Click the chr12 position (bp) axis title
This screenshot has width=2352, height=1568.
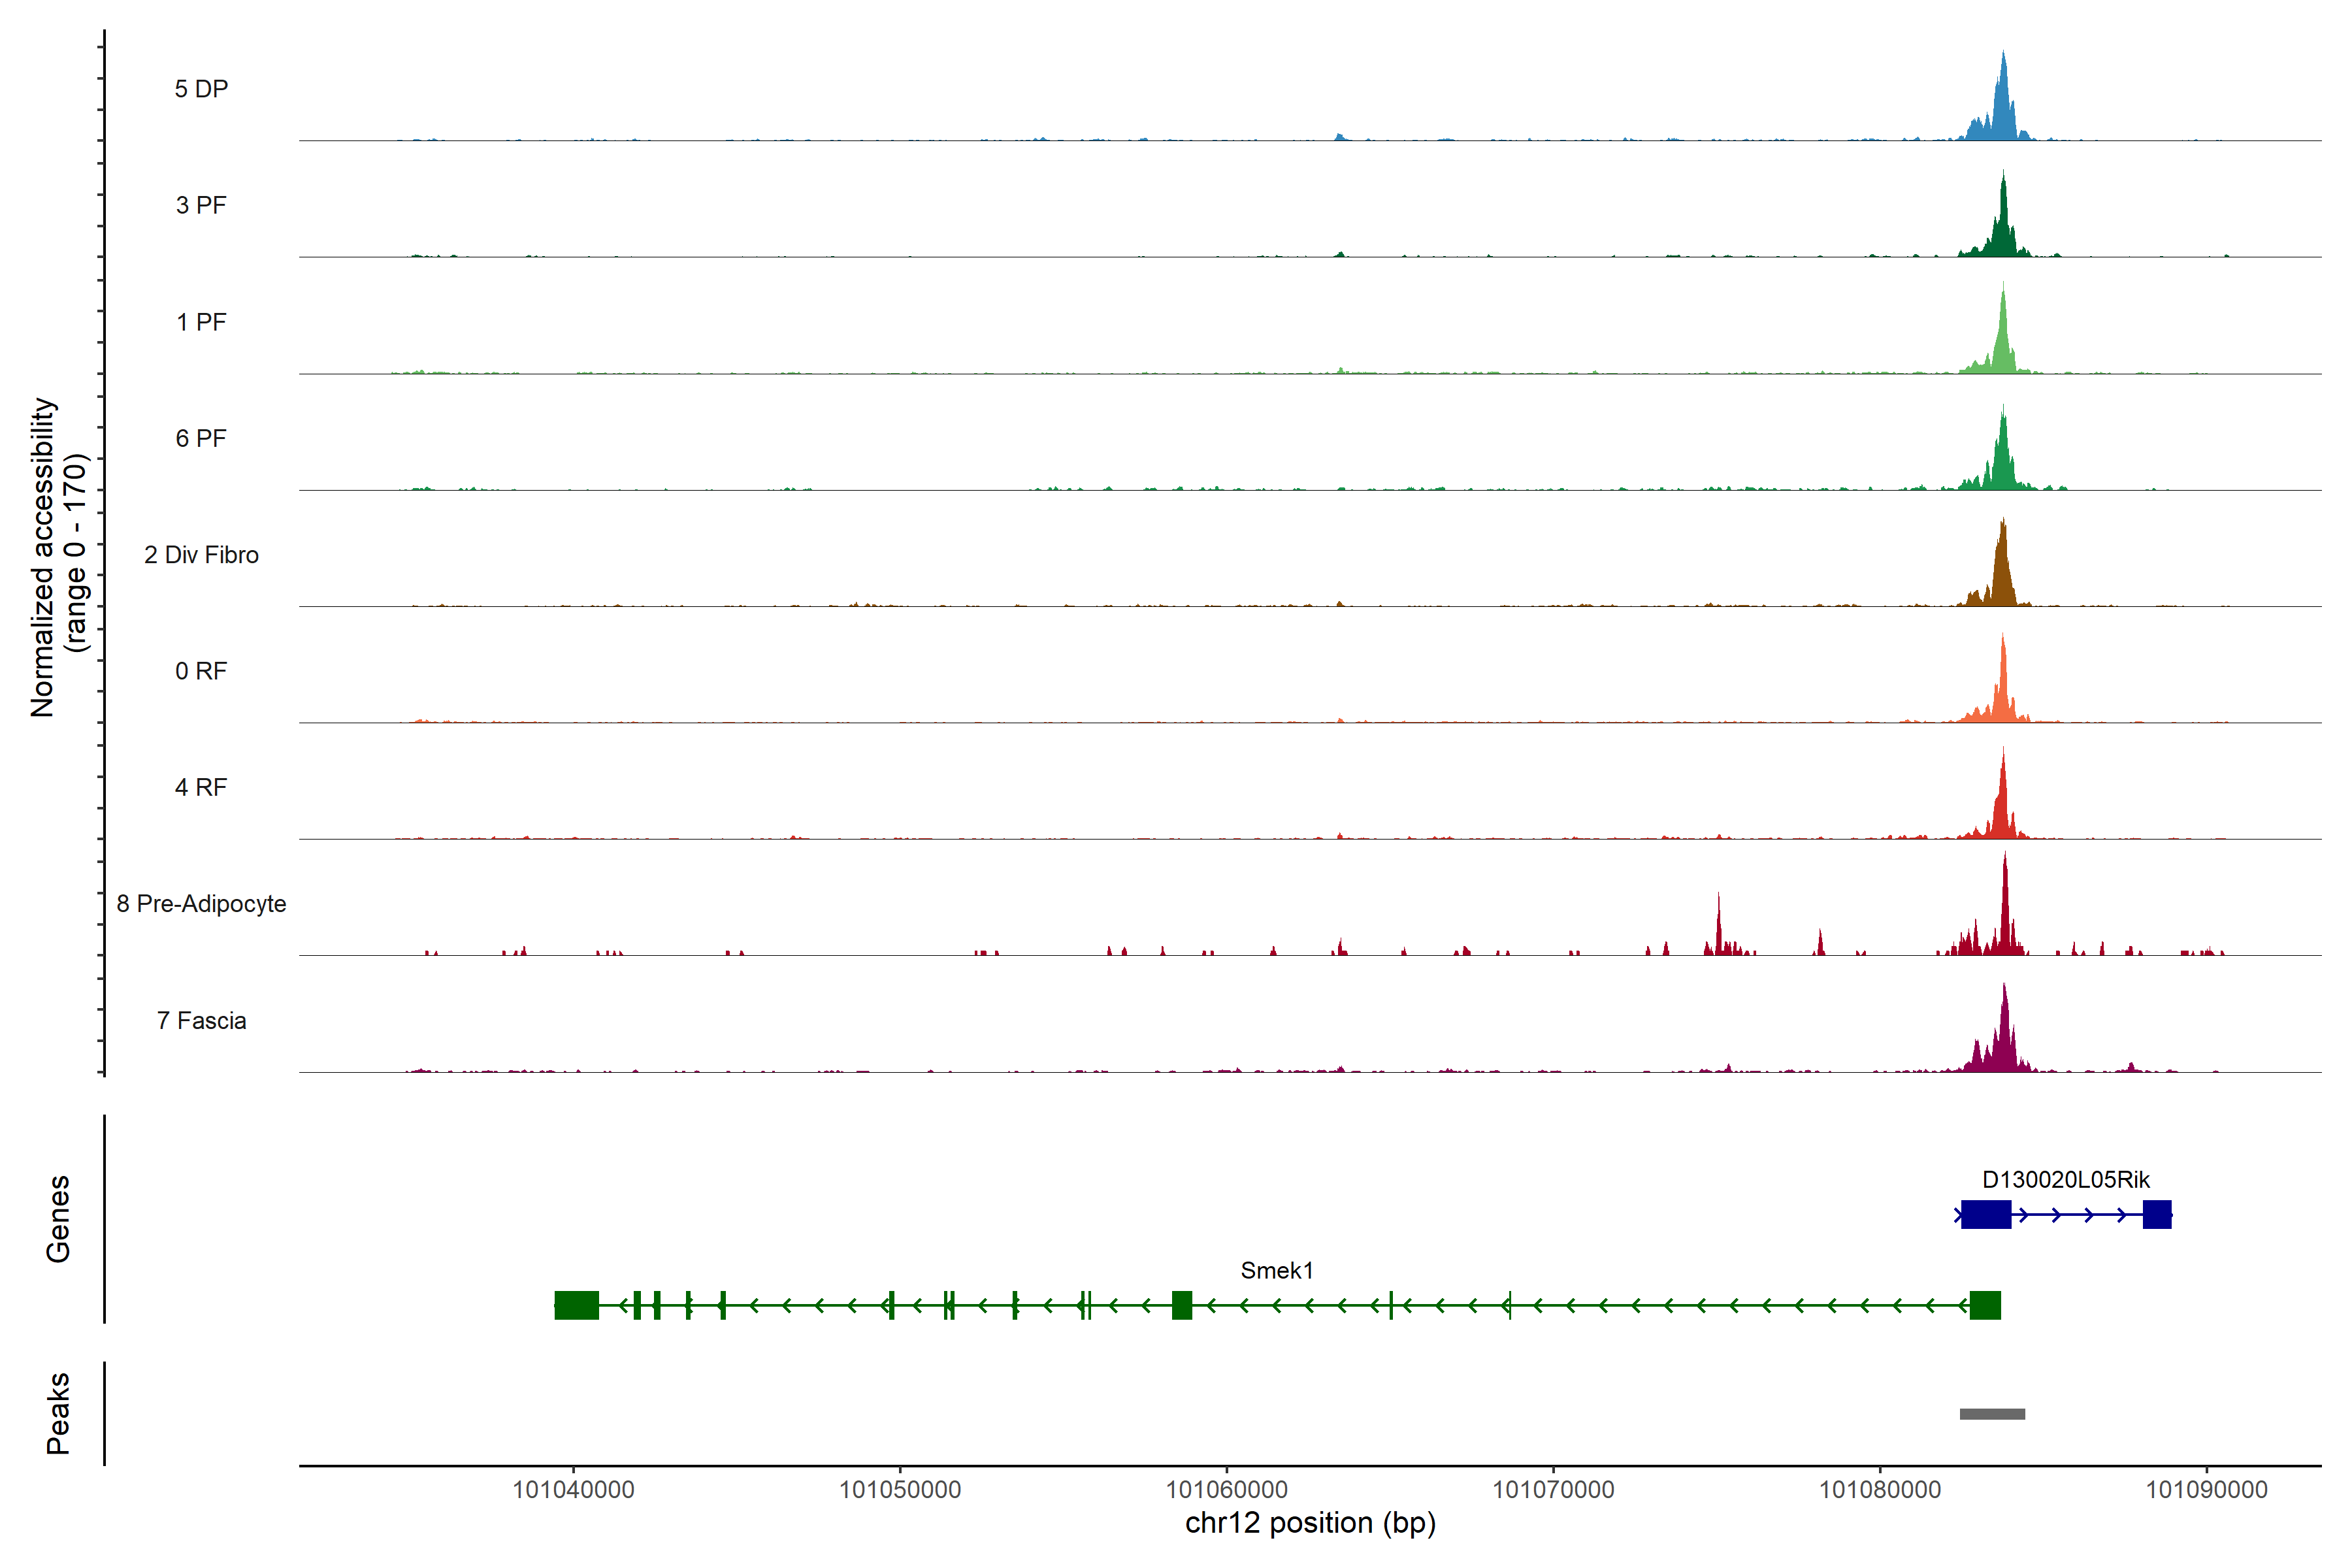pos(1310,1523)
